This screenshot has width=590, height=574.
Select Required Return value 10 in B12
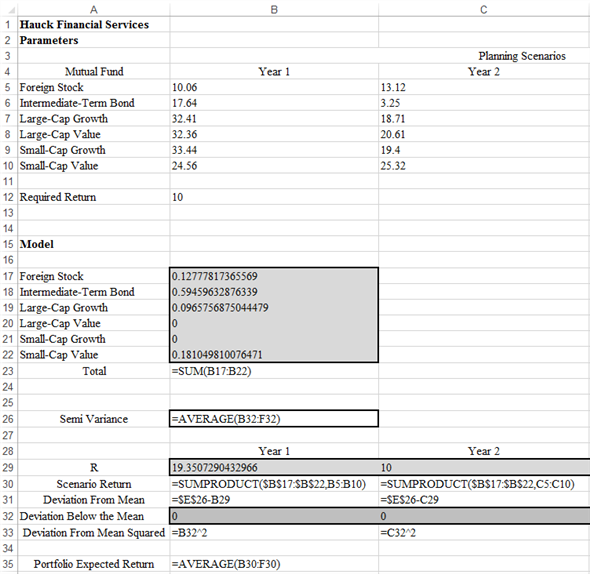coord(274,197)
